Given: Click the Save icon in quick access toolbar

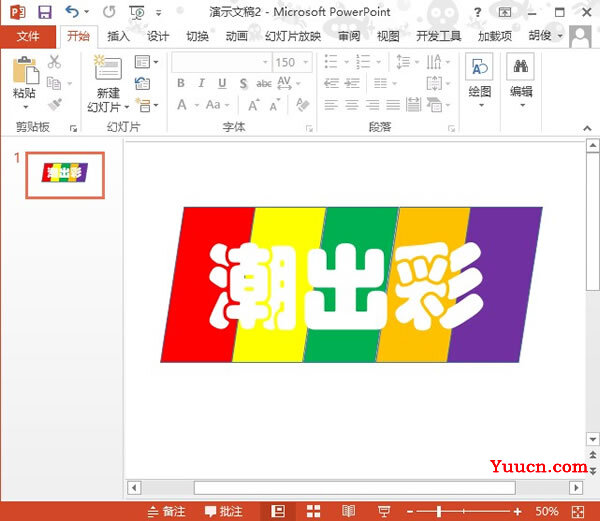Looking at the screenshot, I should pyautogui.click(x=45, y=12).
